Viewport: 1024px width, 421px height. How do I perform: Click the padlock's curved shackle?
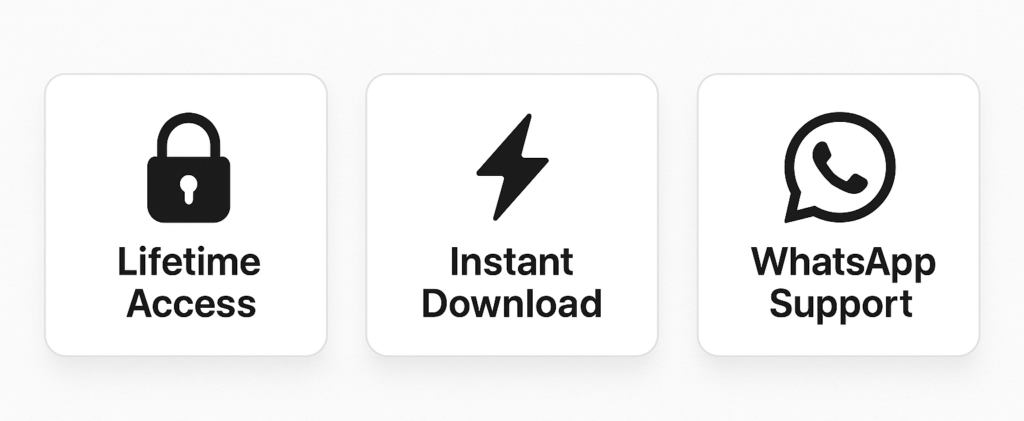coord(189,135)
